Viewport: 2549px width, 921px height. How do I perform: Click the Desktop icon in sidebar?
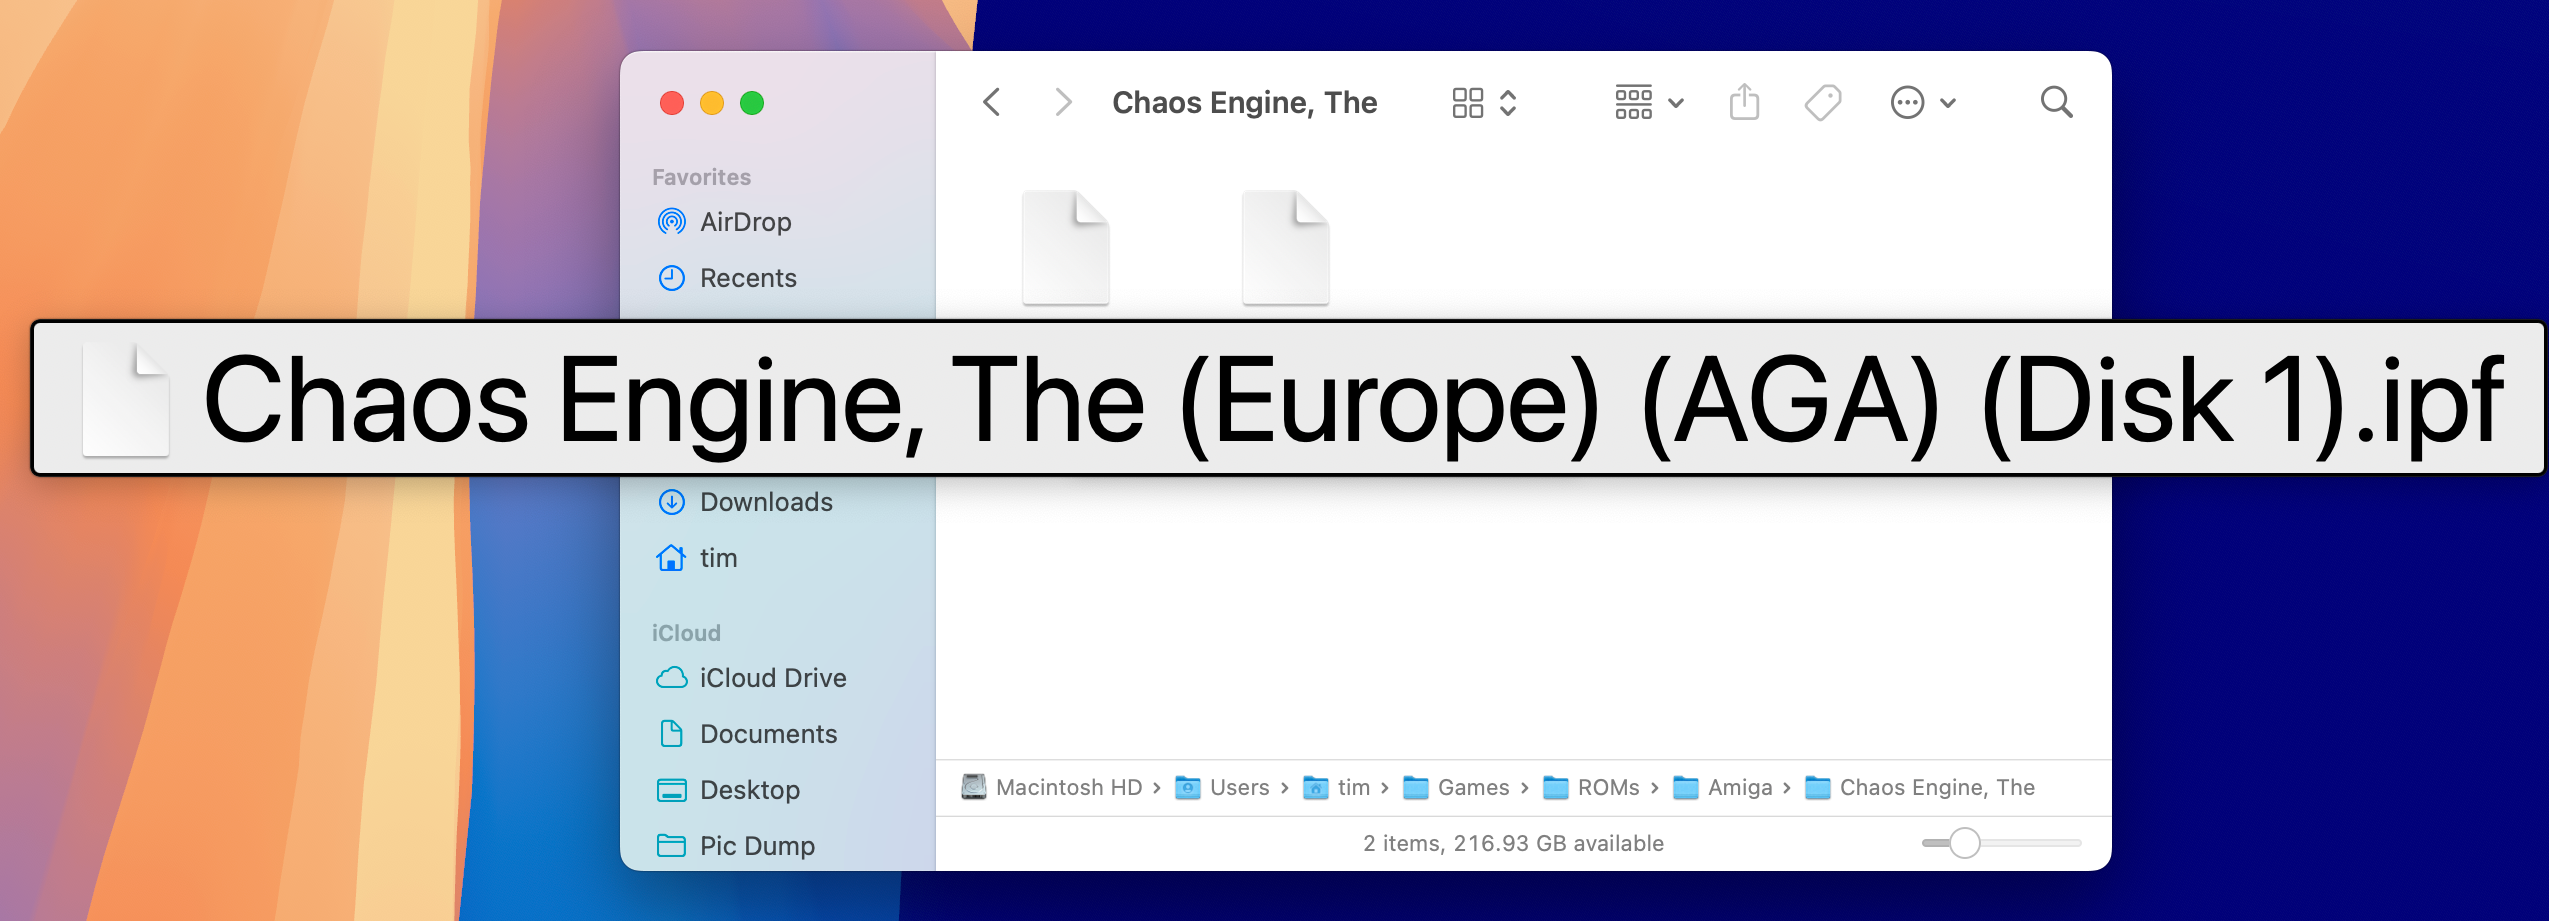tap(672, 790)
